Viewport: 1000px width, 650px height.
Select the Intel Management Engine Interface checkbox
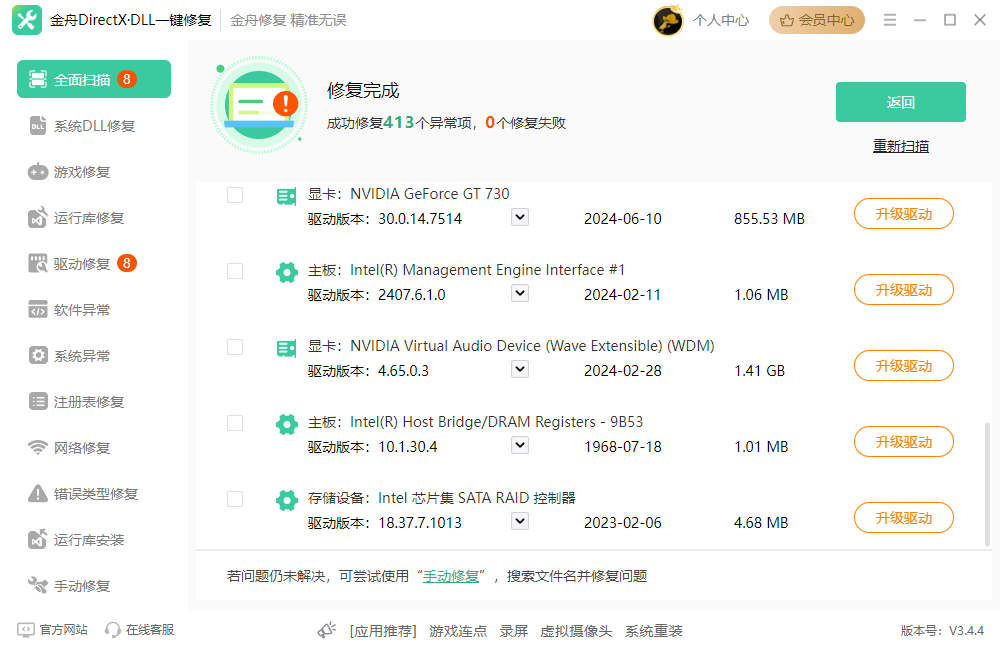(235, 271)
